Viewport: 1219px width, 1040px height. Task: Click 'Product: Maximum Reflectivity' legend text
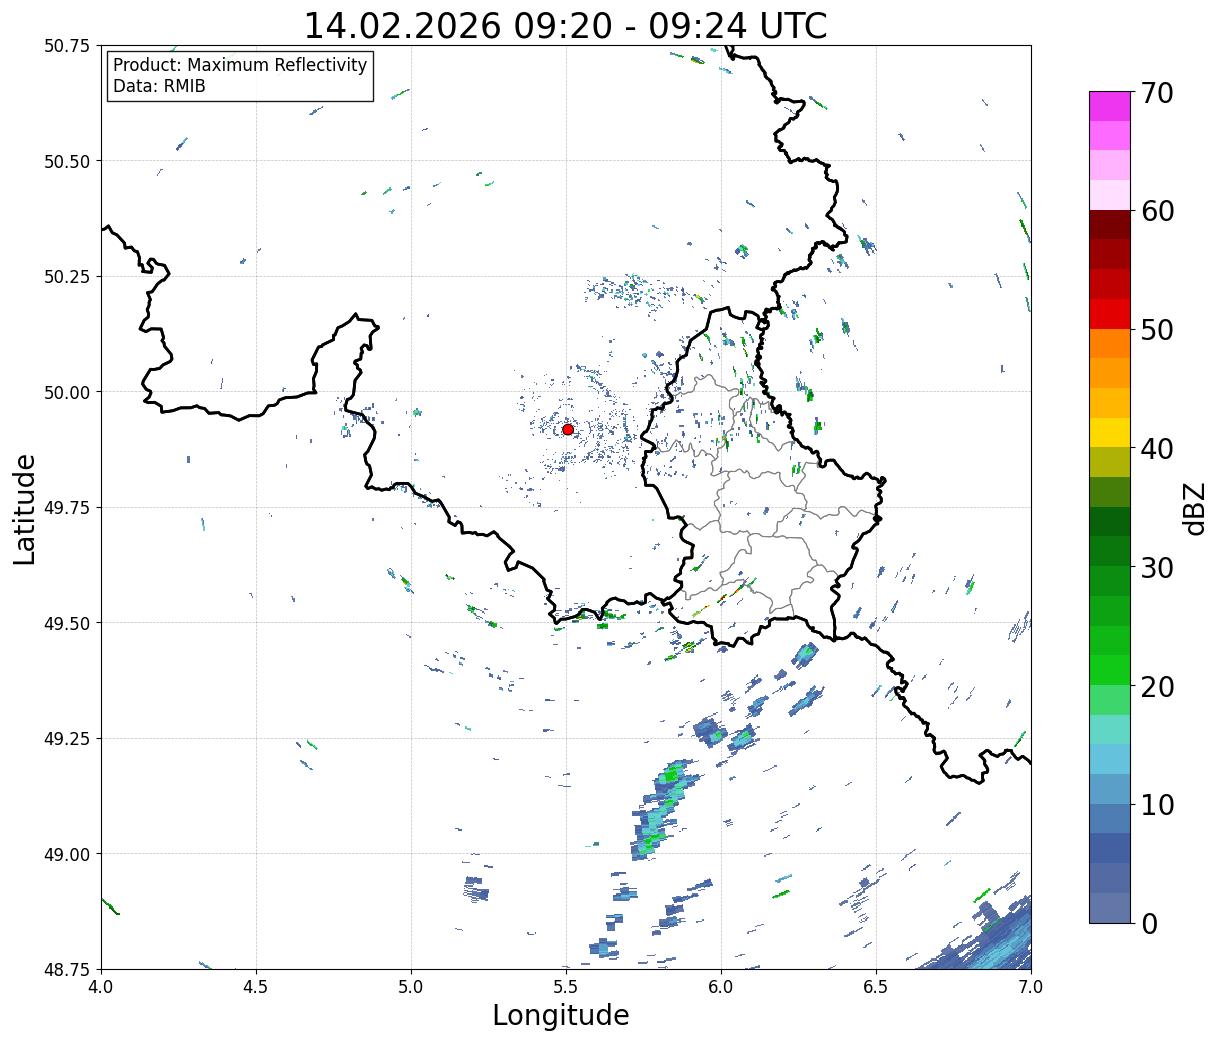point(240,65)
